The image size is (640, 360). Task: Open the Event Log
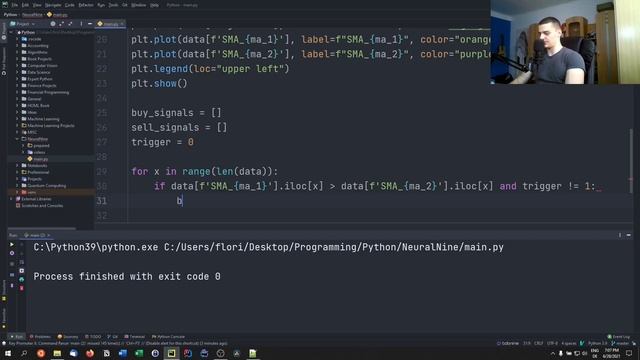pyautogui.click(x=618, y=337)
